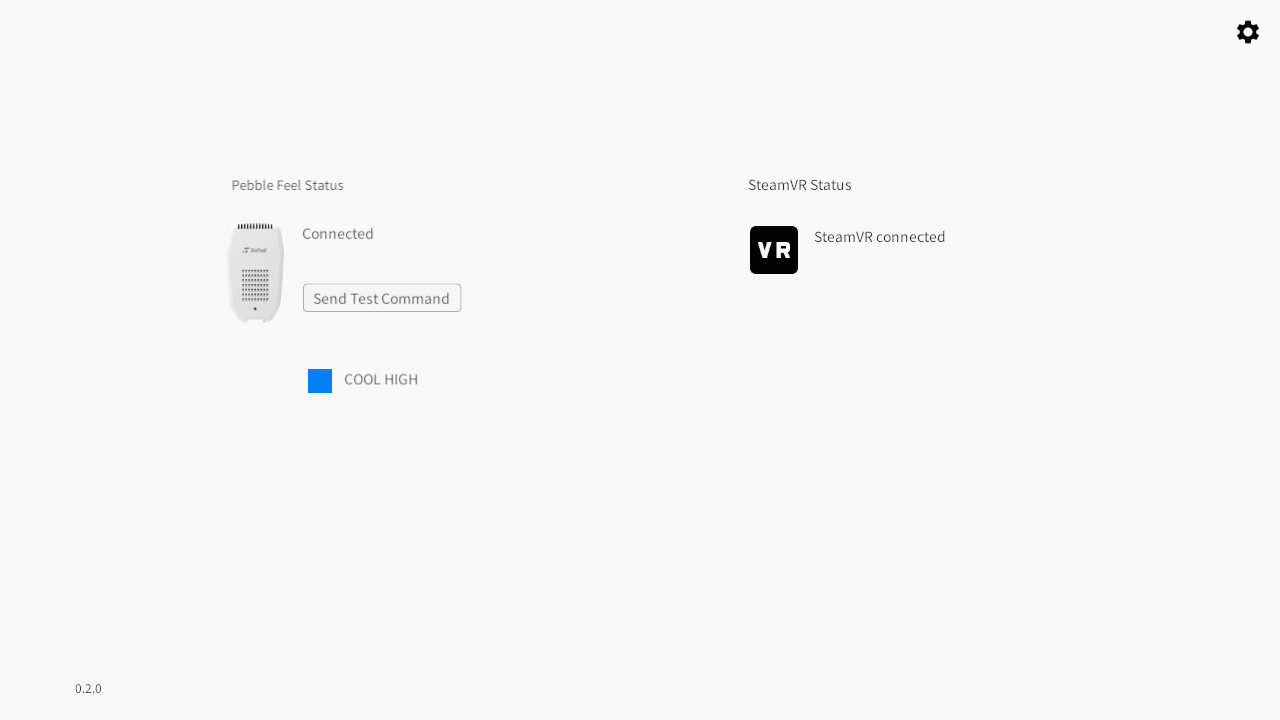Screen dimensions: 1280x720
Task: Click the Connected status text
Action: tap(337, 233)
